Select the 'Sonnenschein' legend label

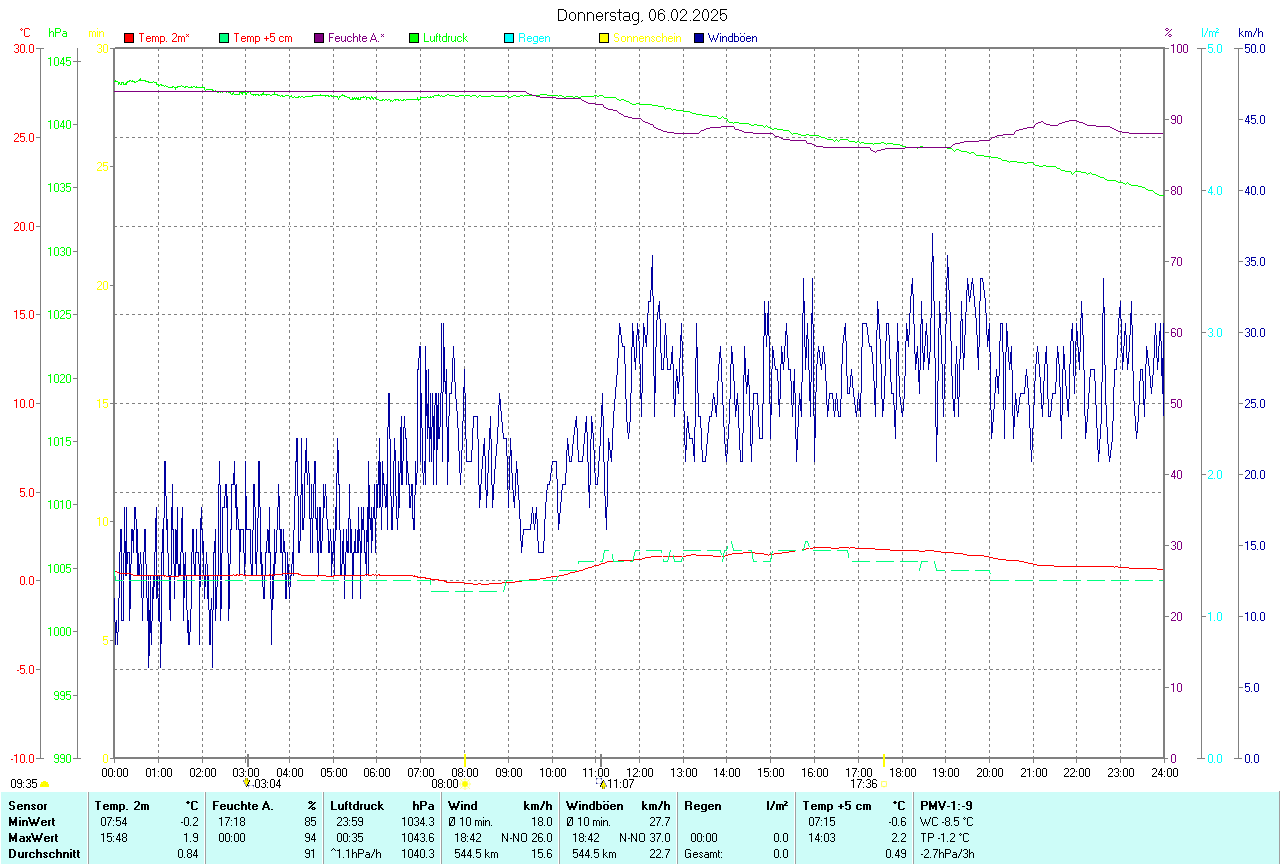(x=647, y=38)
